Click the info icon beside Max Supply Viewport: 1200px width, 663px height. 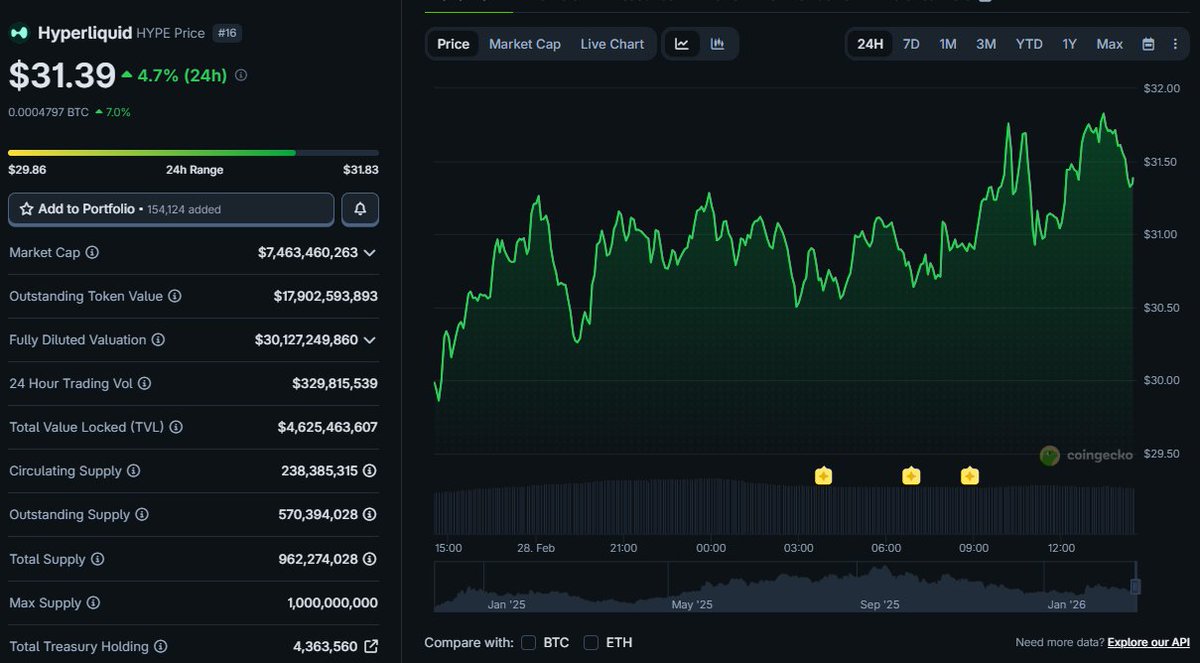(93, 603)
